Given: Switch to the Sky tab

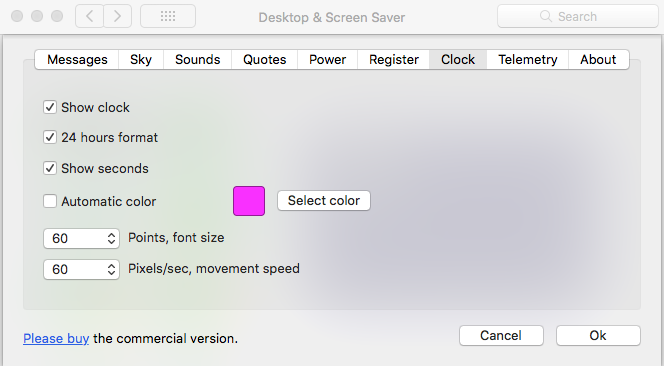Looking at the screenshot, I should point(141,59).
